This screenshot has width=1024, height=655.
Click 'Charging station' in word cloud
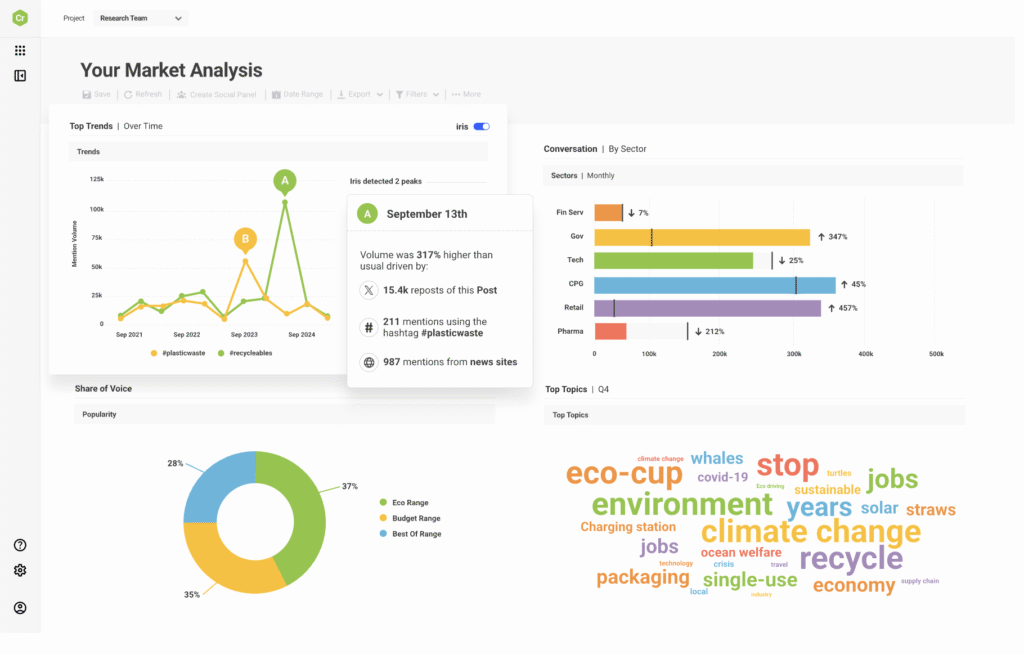click(x=628, y=527)
